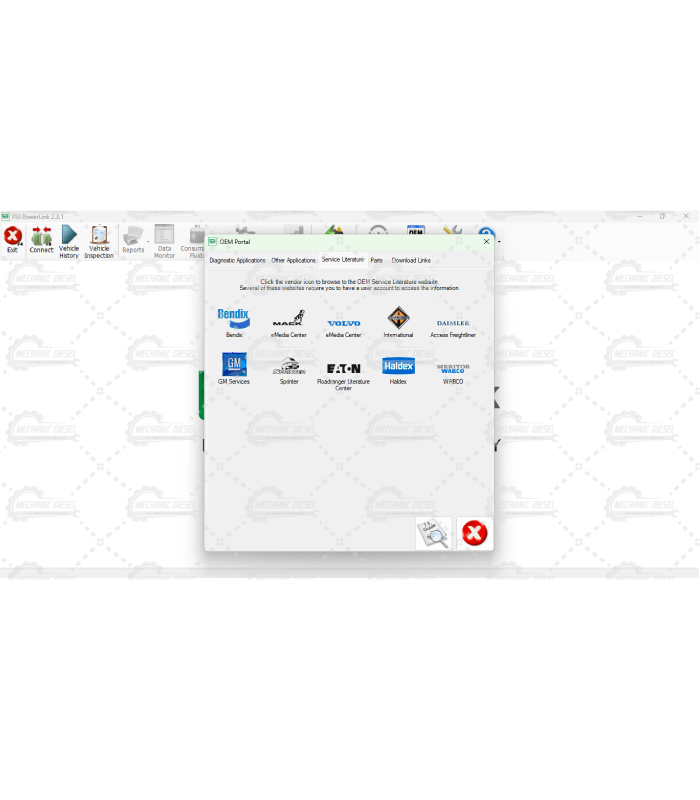This screenshot has height=800, width=700.
Task: Open Eaton Roadranger Literature Center
Action: tap(343, 368)
